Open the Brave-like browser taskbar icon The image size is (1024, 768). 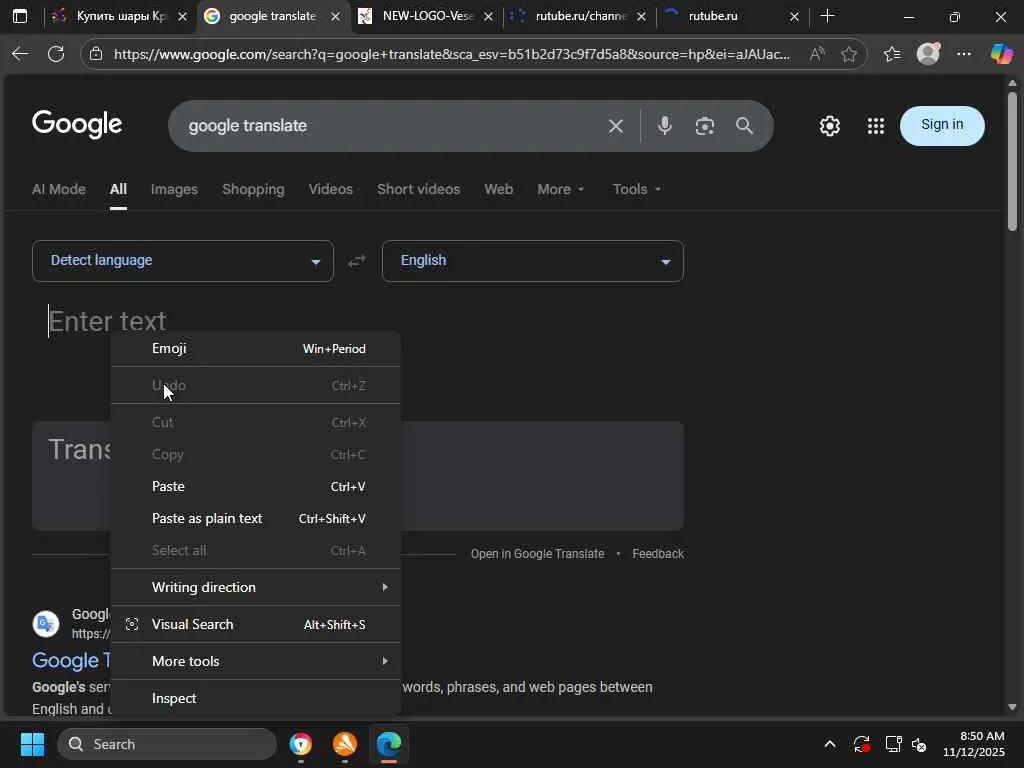pyautogui.click(x=300, y=744)
